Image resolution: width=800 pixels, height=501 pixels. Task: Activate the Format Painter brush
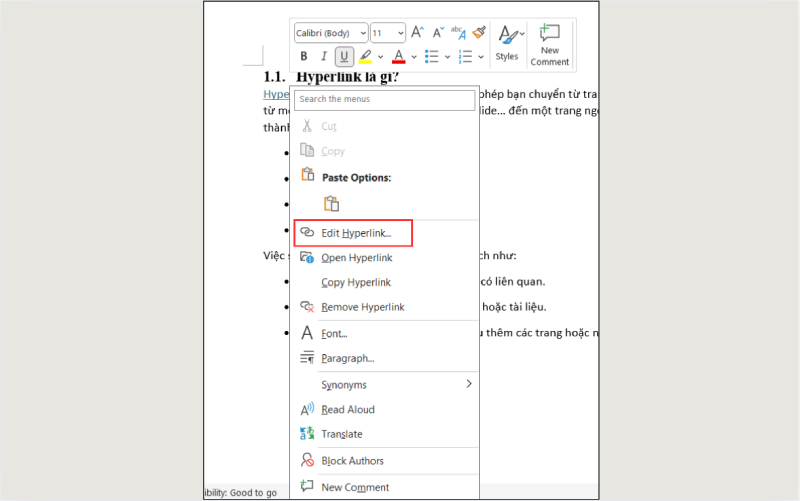479,33
